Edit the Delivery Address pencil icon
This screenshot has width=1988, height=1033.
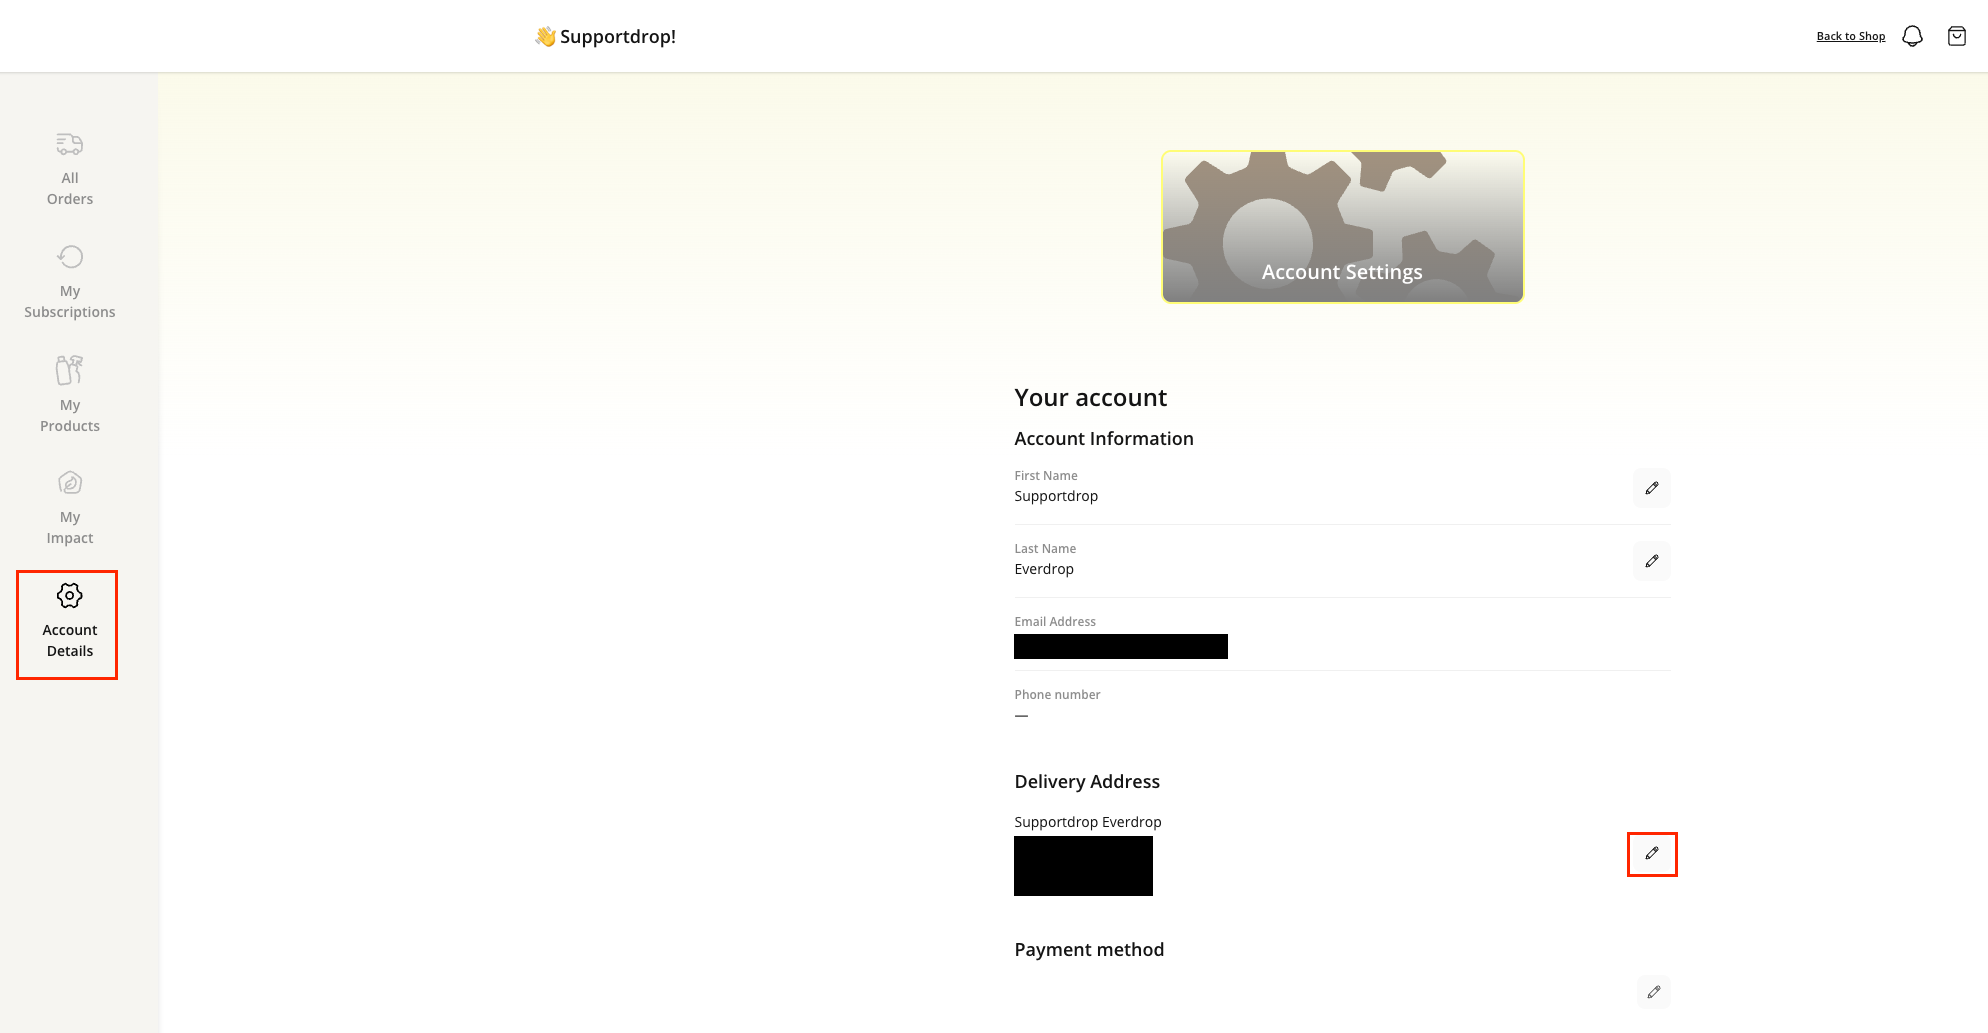tap(1652, 854)
